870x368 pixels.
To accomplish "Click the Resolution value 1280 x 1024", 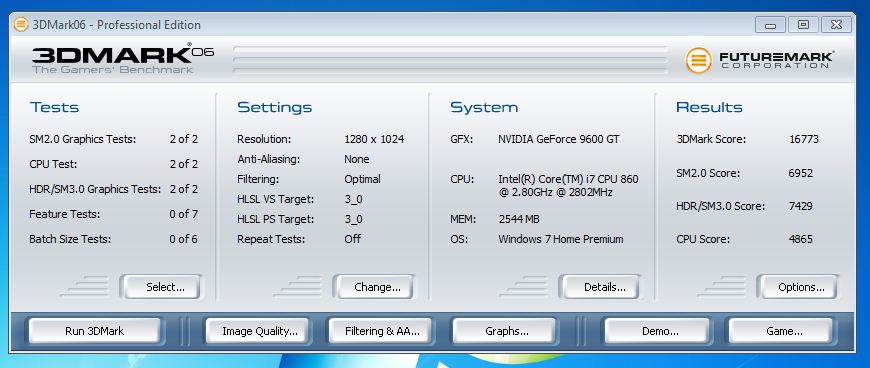I will [374, 139].
